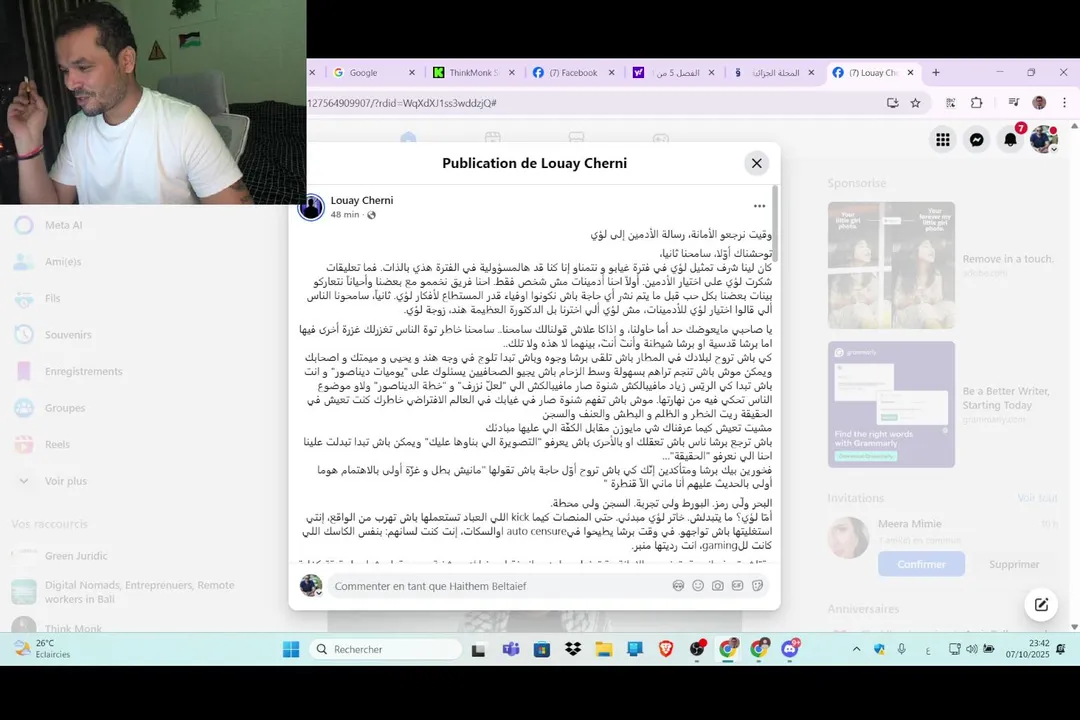The image size is (1080, 720).
Task: Open Discord from the taskbar
Action: point(789,649)
